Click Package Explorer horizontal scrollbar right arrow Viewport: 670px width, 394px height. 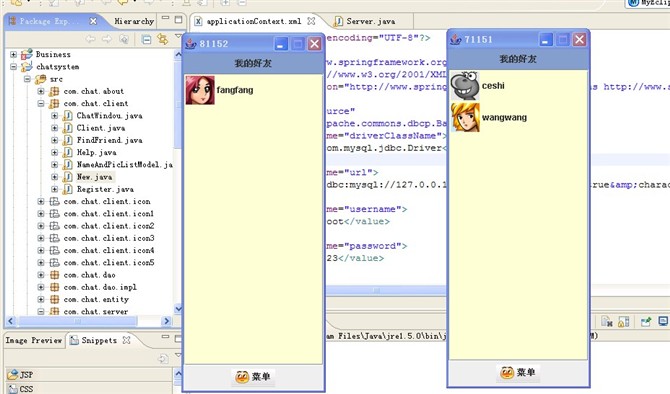167,320
